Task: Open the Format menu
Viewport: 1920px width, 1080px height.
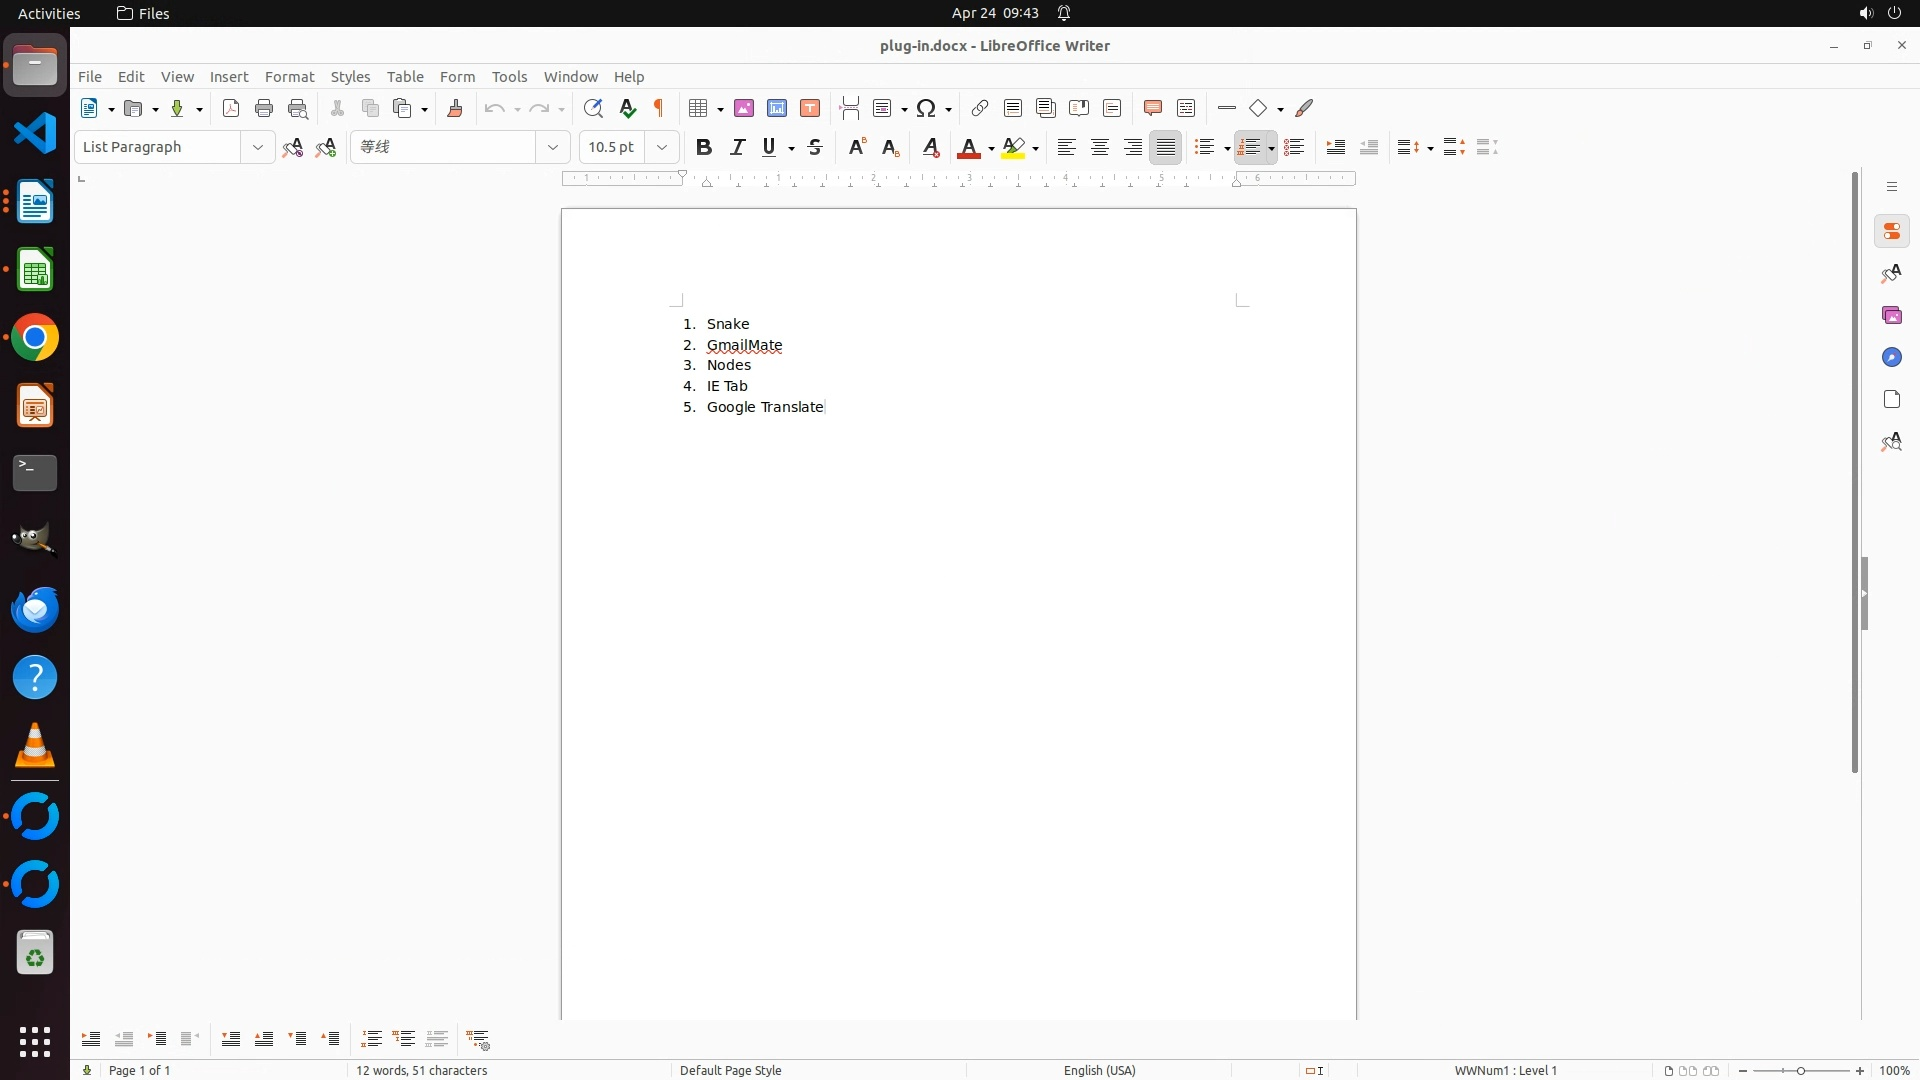Action: click(289, 76)
